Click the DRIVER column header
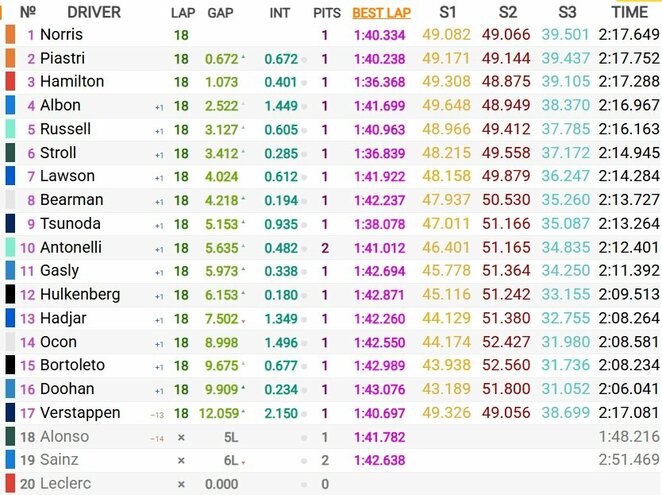The width and height of the screenshot is (662, 495). (94, 13)
